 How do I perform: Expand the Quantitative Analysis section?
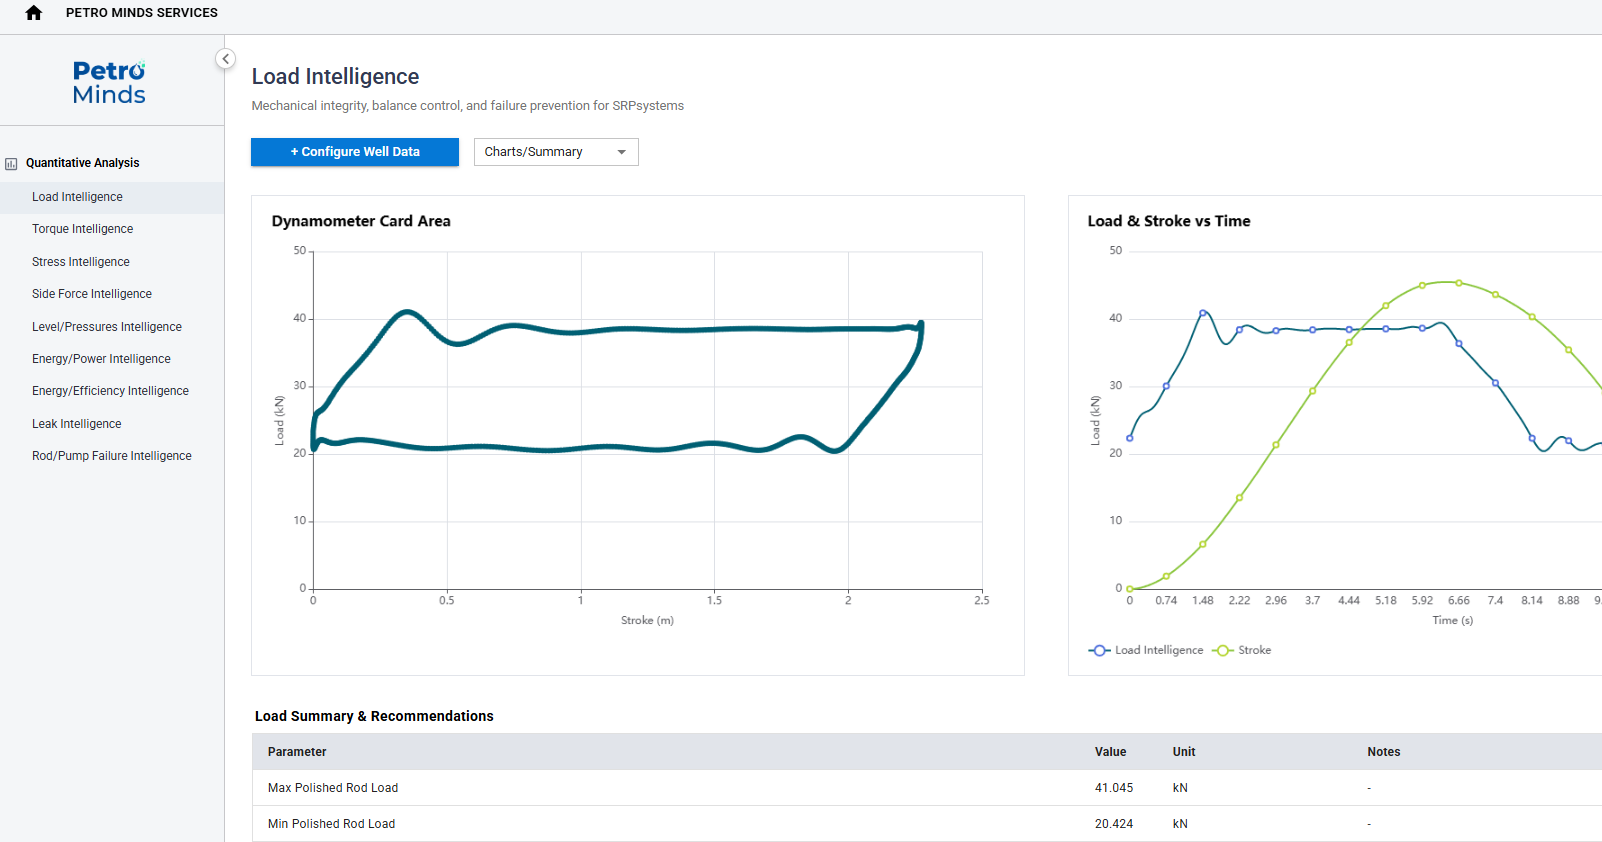click(83, 163)
